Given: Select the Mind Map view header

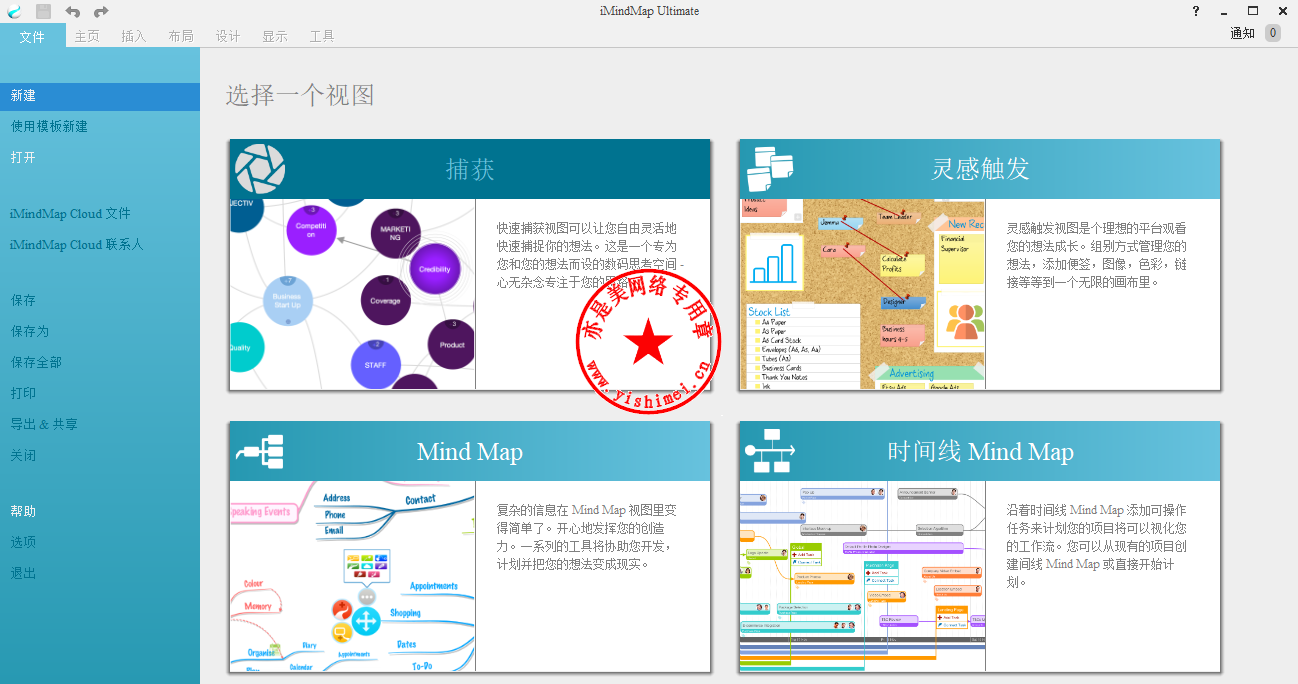Looking at the screenshot, I should tap(470, 452).
